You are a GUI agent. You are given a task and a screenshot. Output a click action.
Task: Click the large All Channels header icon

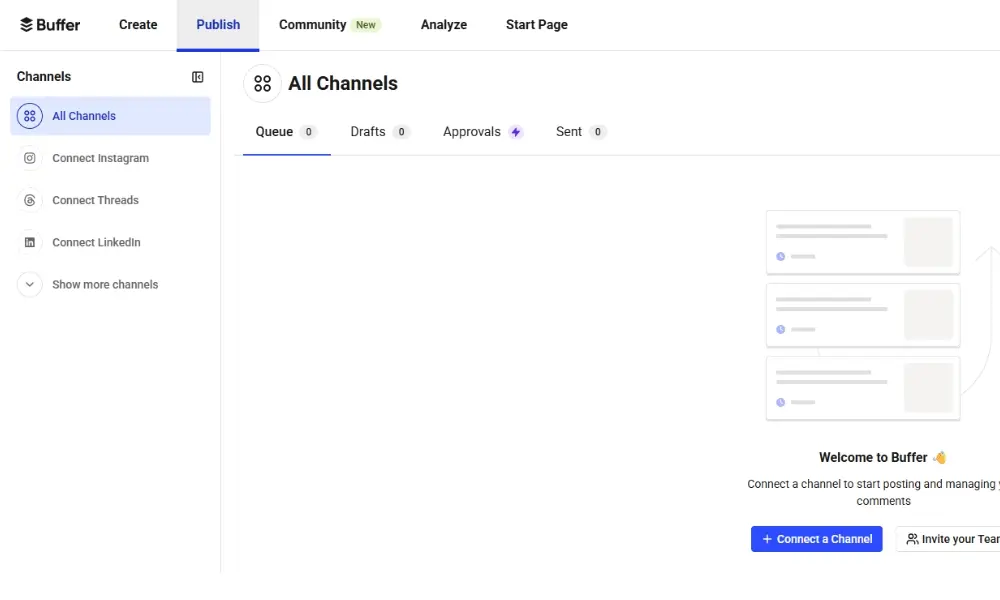tap(262, 84)
